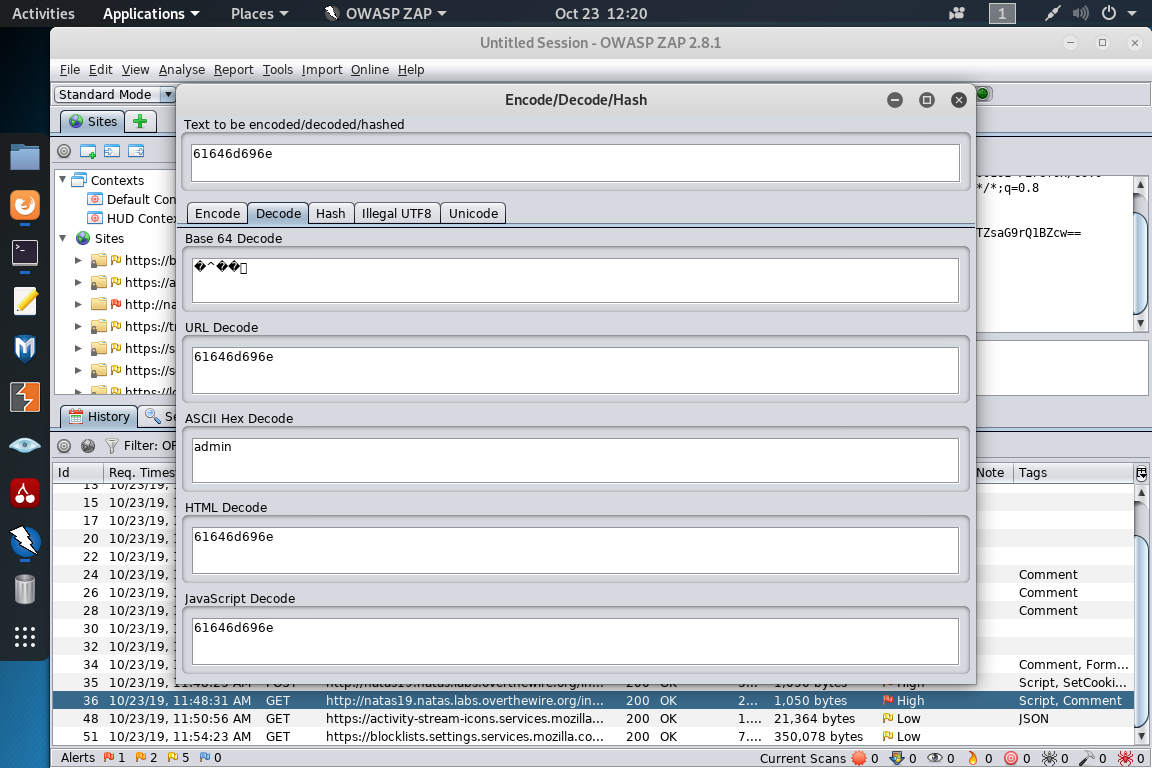Open the history filter funnel icon

tap(112, 445)
